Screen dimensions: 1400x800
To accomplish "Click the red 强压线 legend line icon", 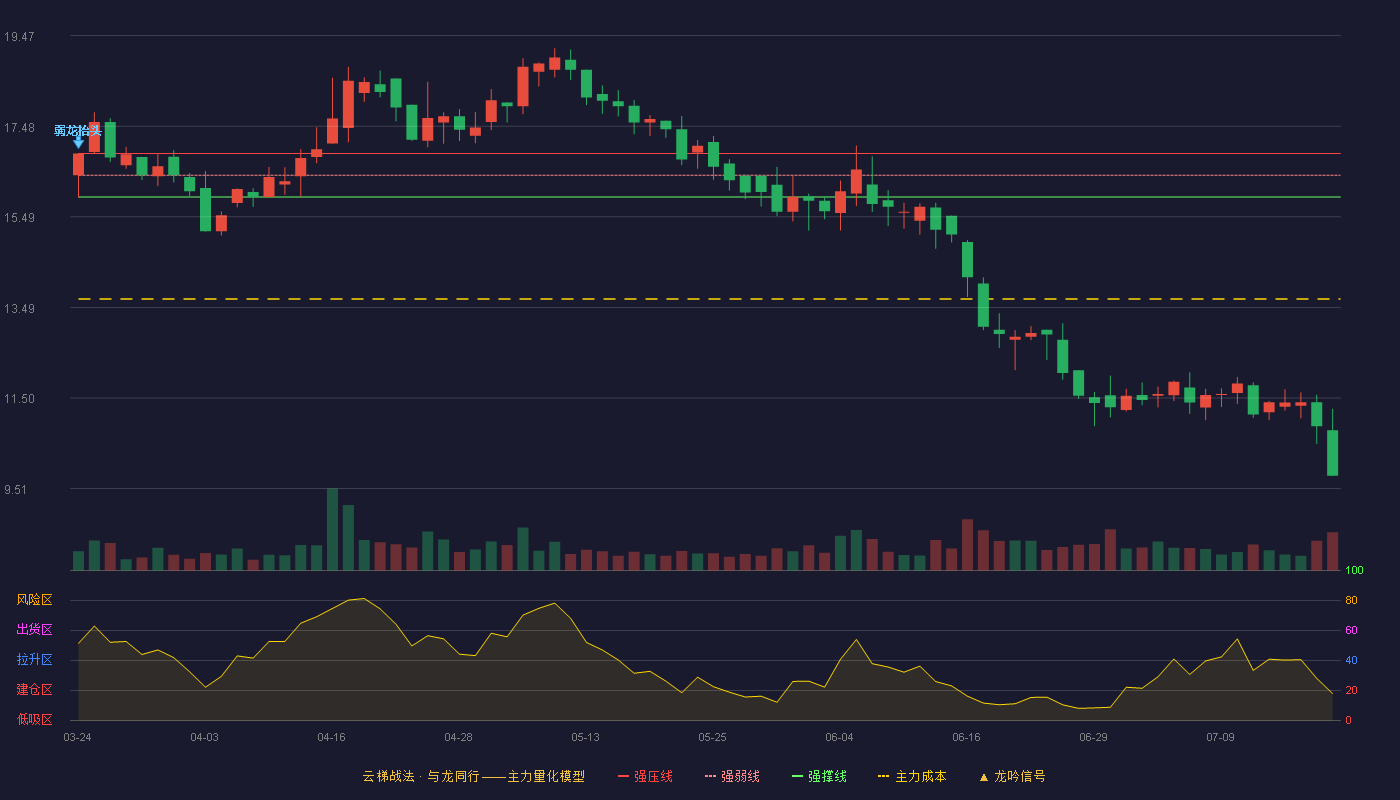I will click(x=623, y=776).
